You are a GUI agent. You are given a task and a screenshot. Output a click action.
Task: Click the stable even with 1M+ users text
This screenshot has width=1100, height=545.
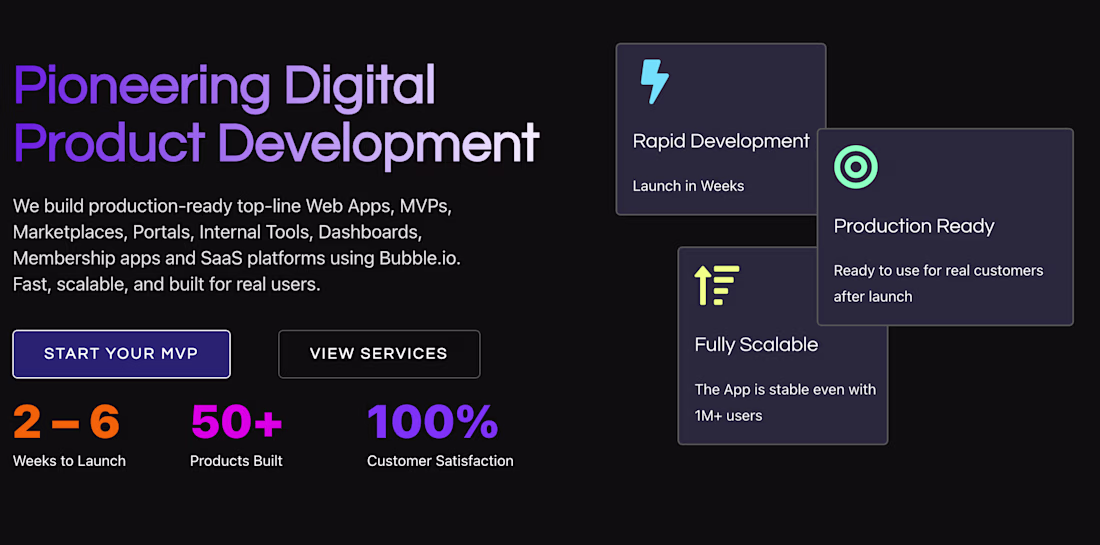click(785, 403)
